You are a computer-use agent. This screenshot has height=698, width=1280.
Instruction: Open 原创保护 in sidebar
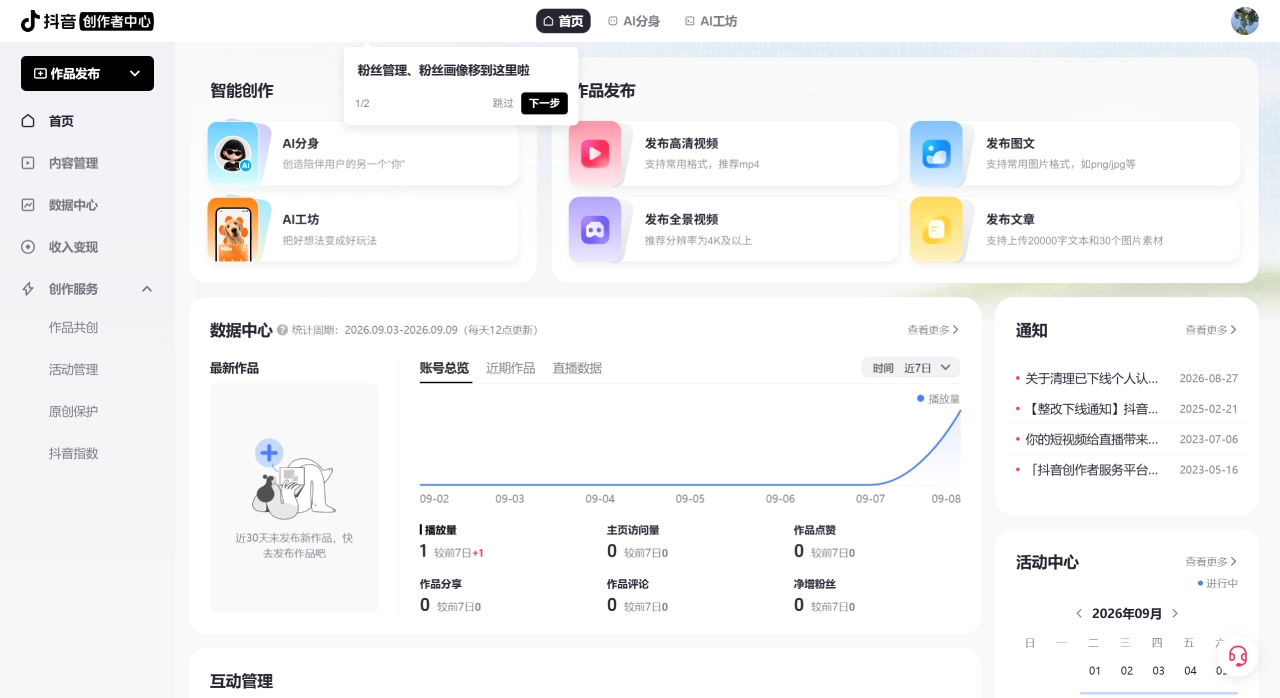click(x=74, y=411)
